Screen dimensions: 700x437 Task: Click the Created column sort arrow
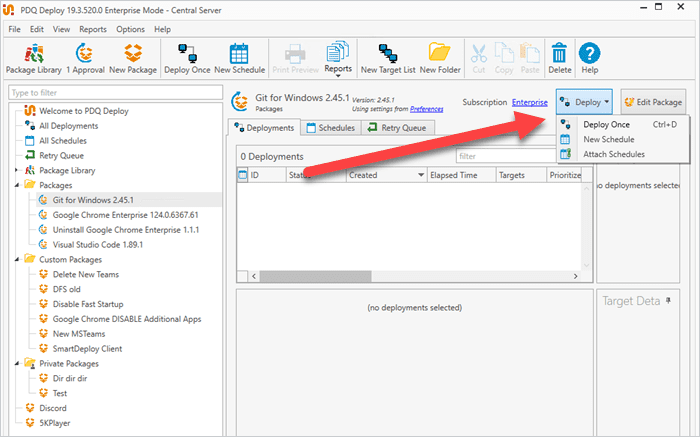click(421, 175)
